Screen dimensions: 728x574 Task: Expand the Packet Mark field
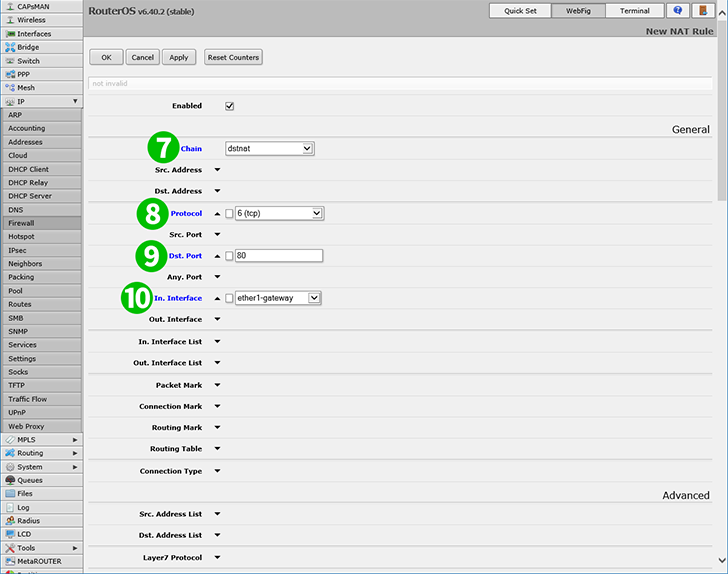click(217, 385)
